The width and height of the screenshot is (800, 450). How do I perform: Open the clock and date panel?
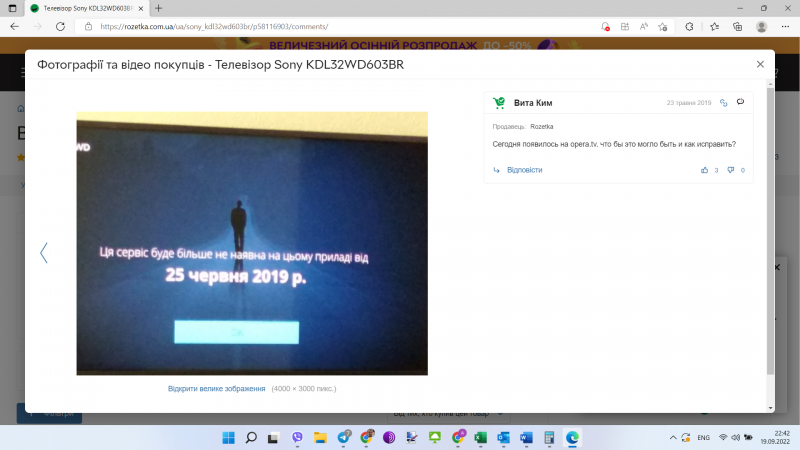775,438
